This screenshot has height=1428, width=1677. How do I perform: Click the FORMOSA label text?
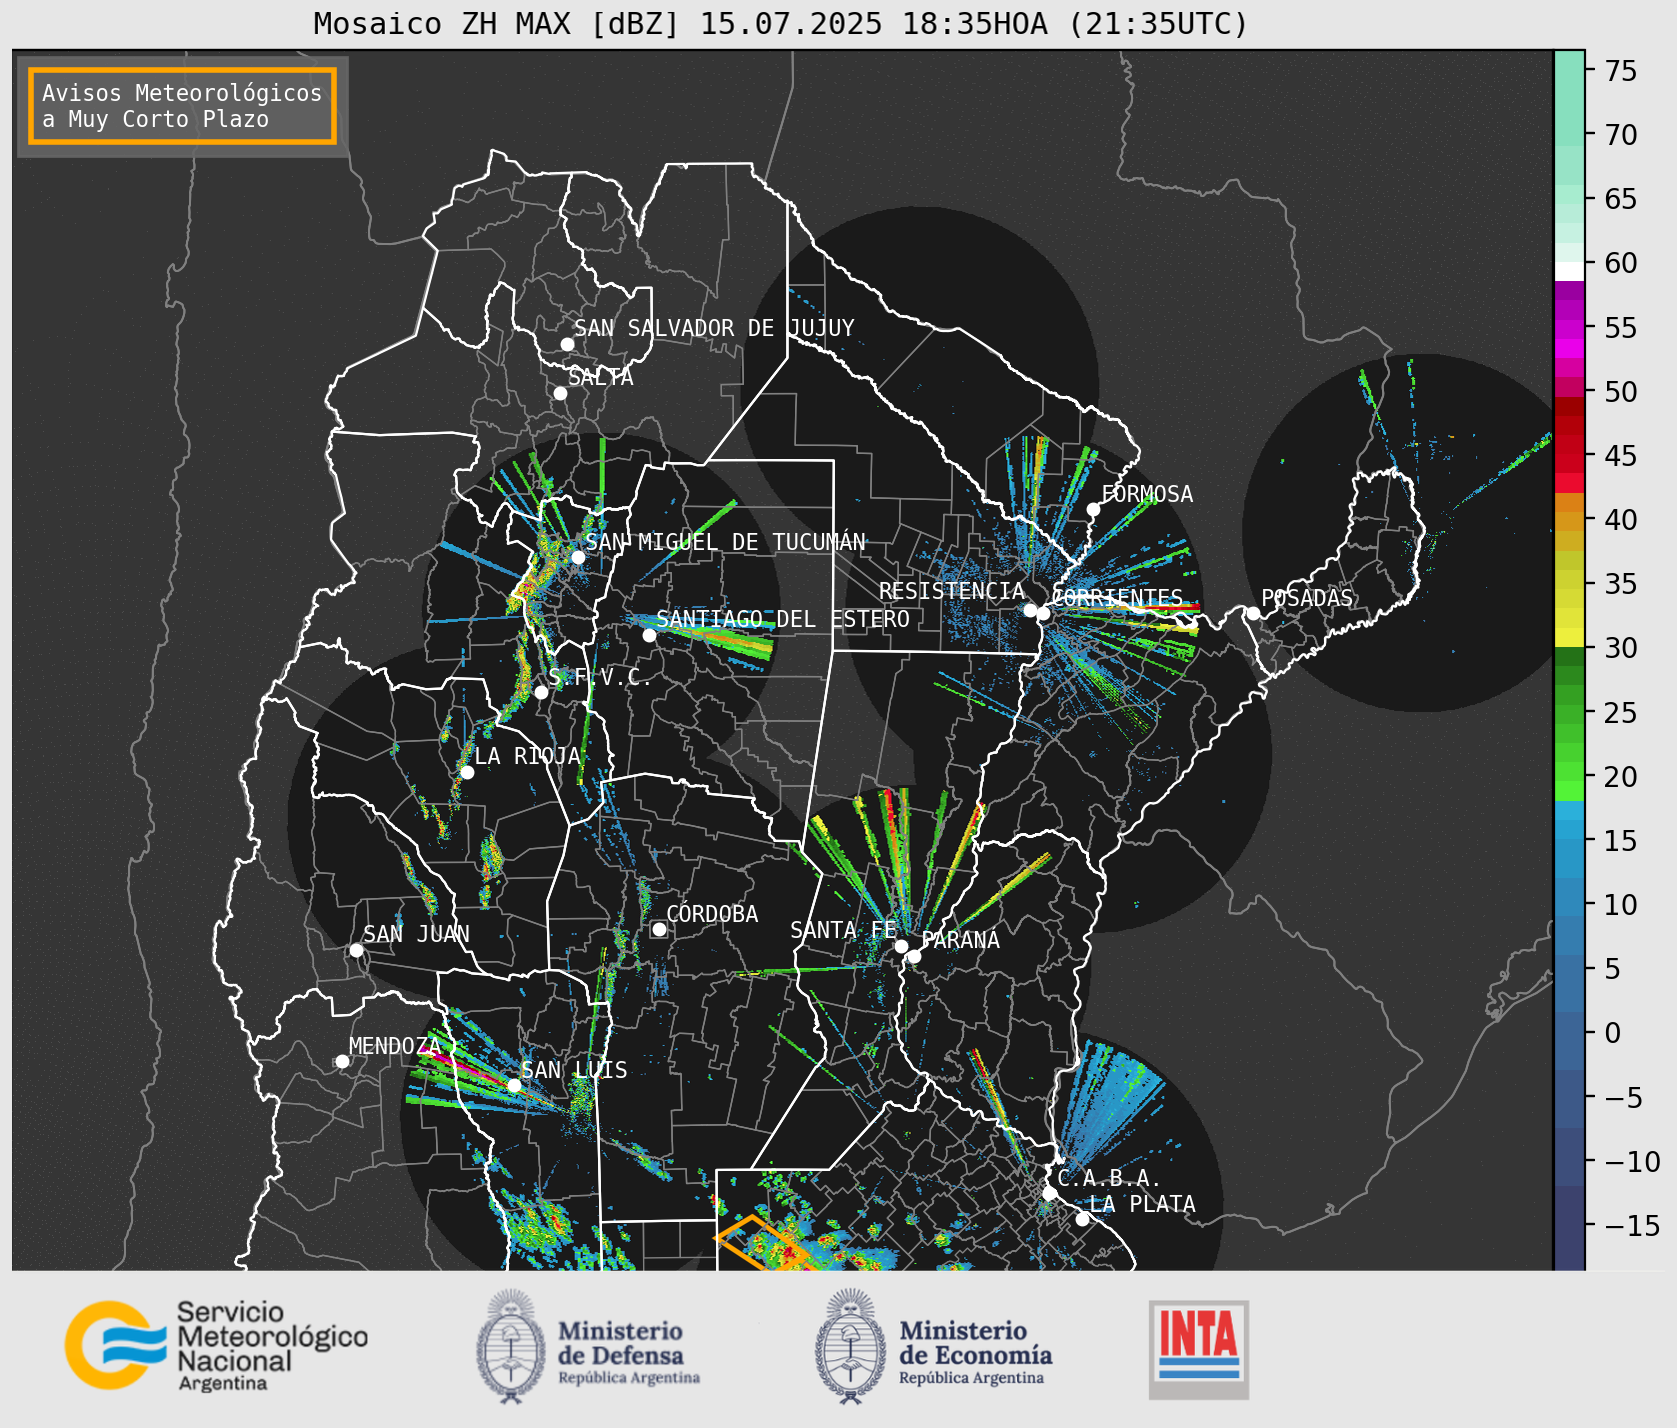click(1147, 494)
